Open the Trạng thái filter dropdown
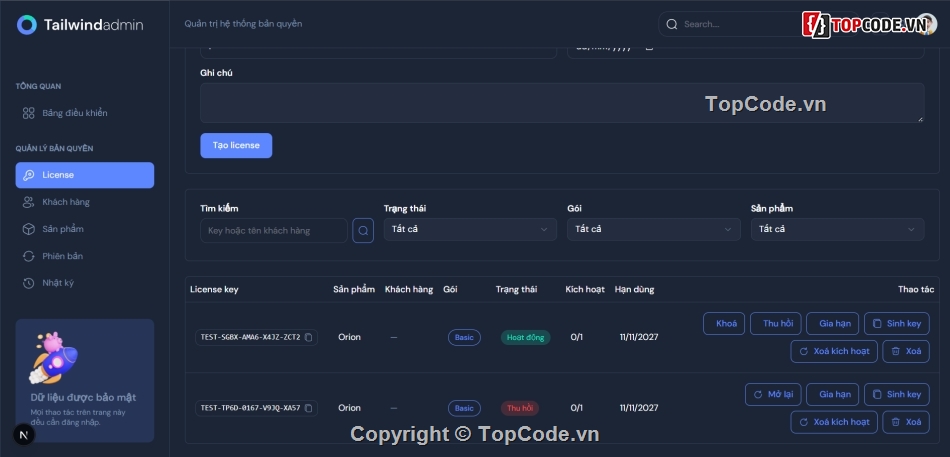This screenshot has width=950, height=457. [470, 230]
